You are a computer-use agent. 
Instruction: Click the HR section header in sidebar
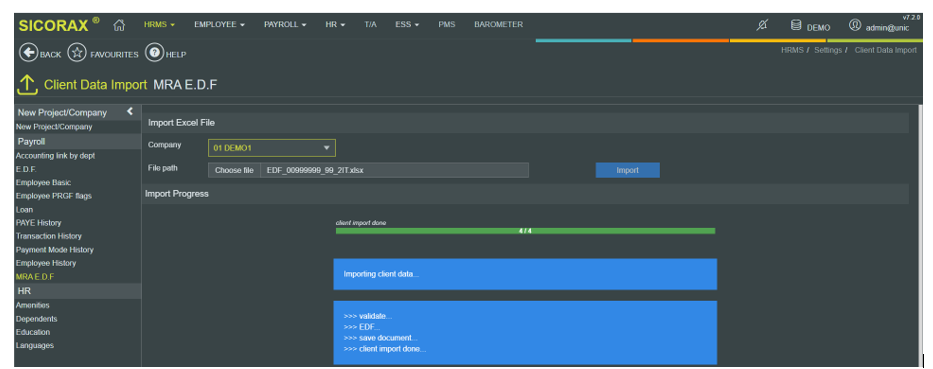77,291
